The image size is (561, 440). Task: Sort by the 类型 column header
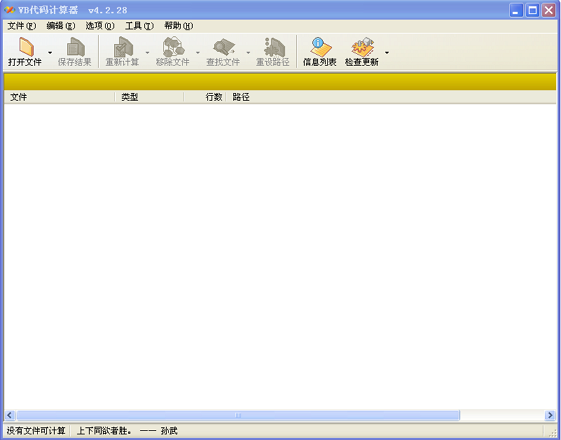coord(149,97)
